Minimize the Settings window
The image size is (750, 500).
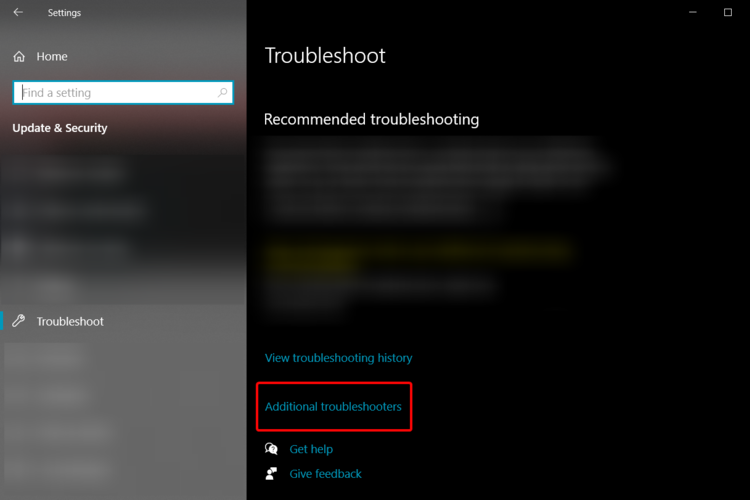tap(693, 12)
